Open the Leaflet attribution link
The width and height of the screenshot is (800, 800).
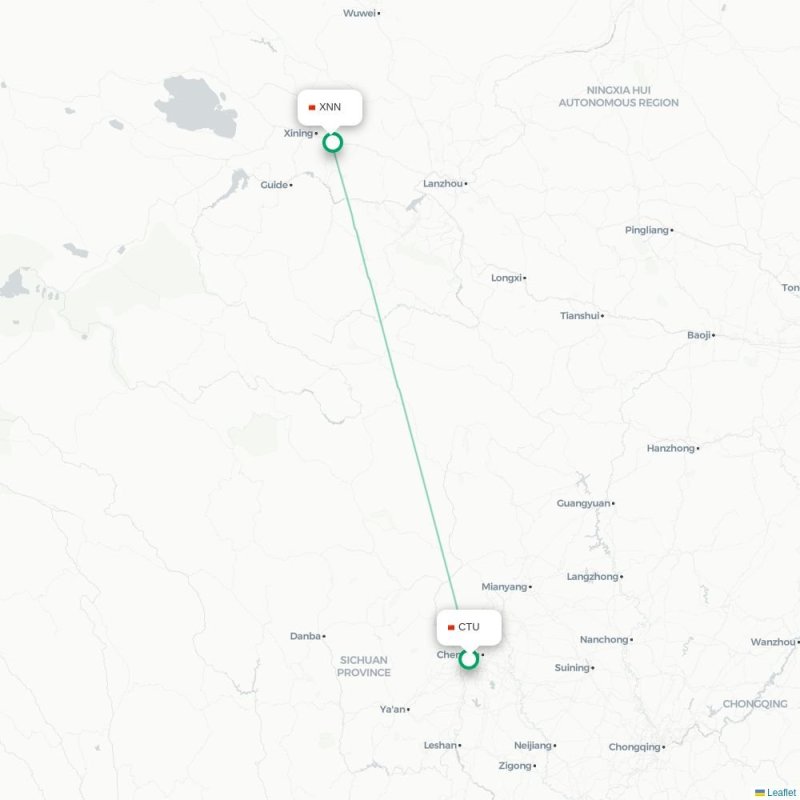(781, 792)
